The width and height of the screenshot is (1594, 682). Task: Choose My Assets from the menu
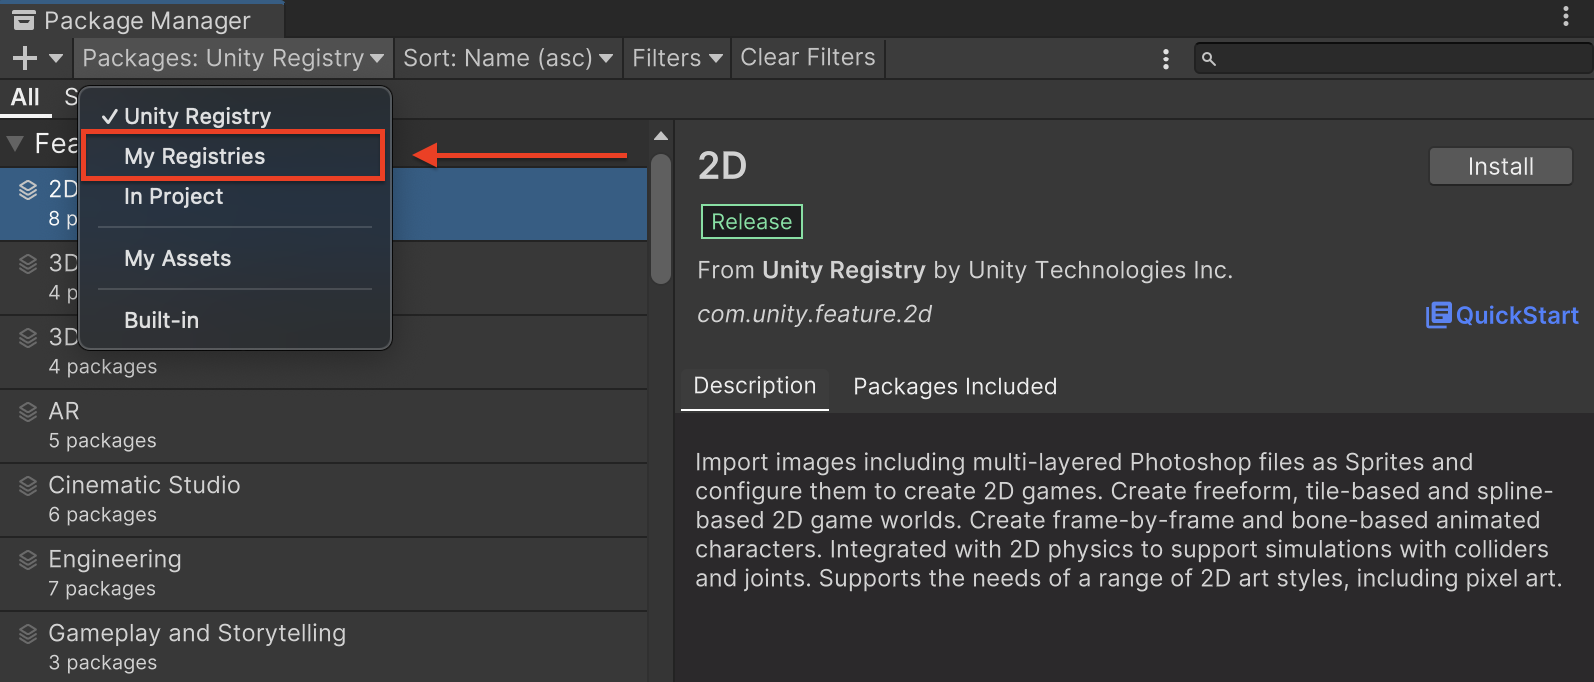[x=177, y=259]
